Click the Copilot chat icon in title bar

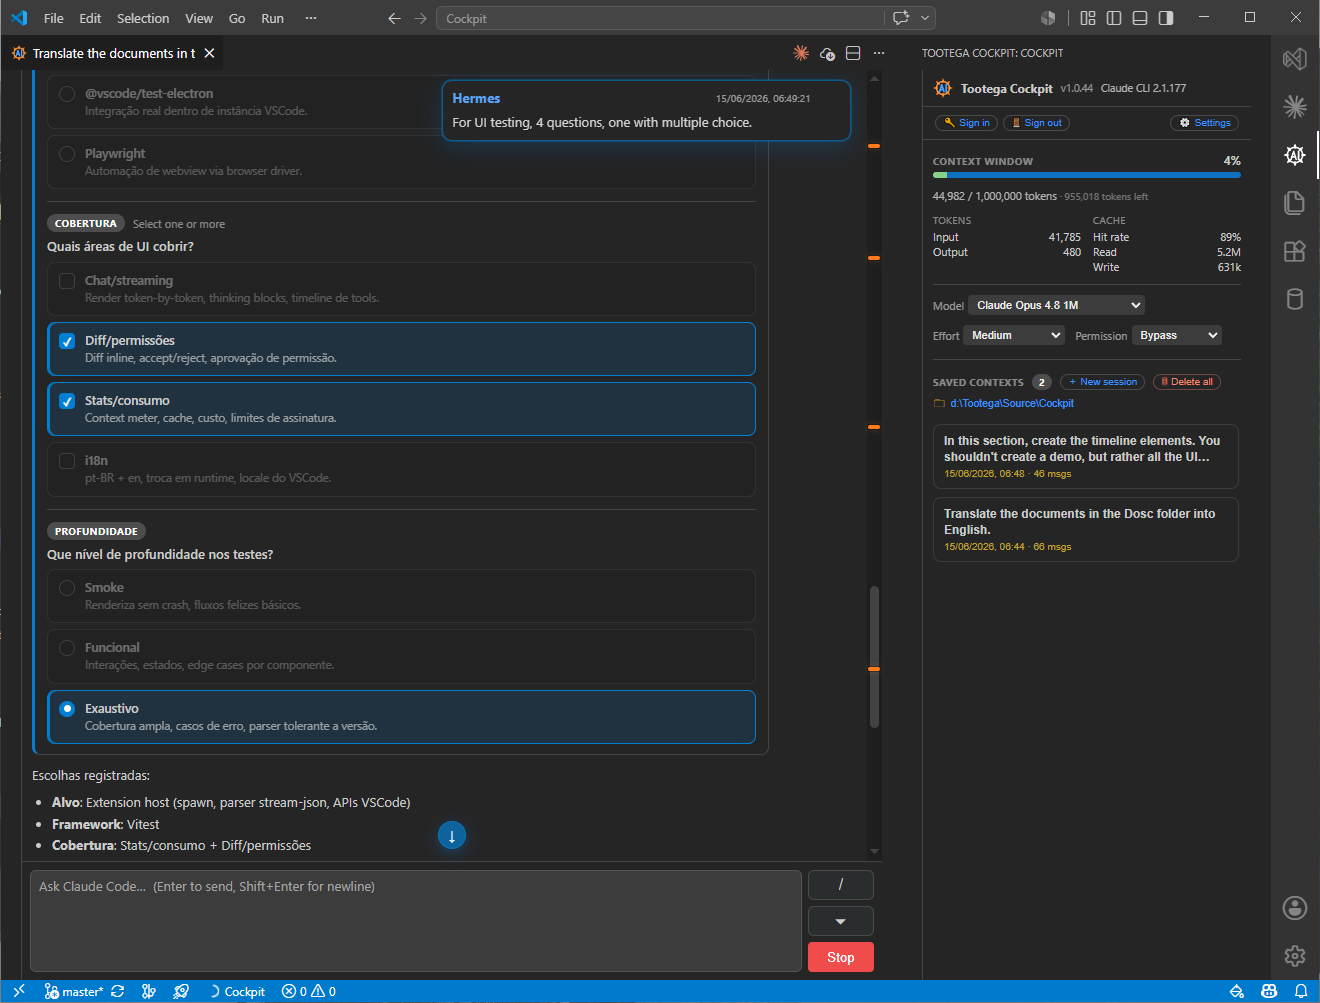tap(901, 18)
